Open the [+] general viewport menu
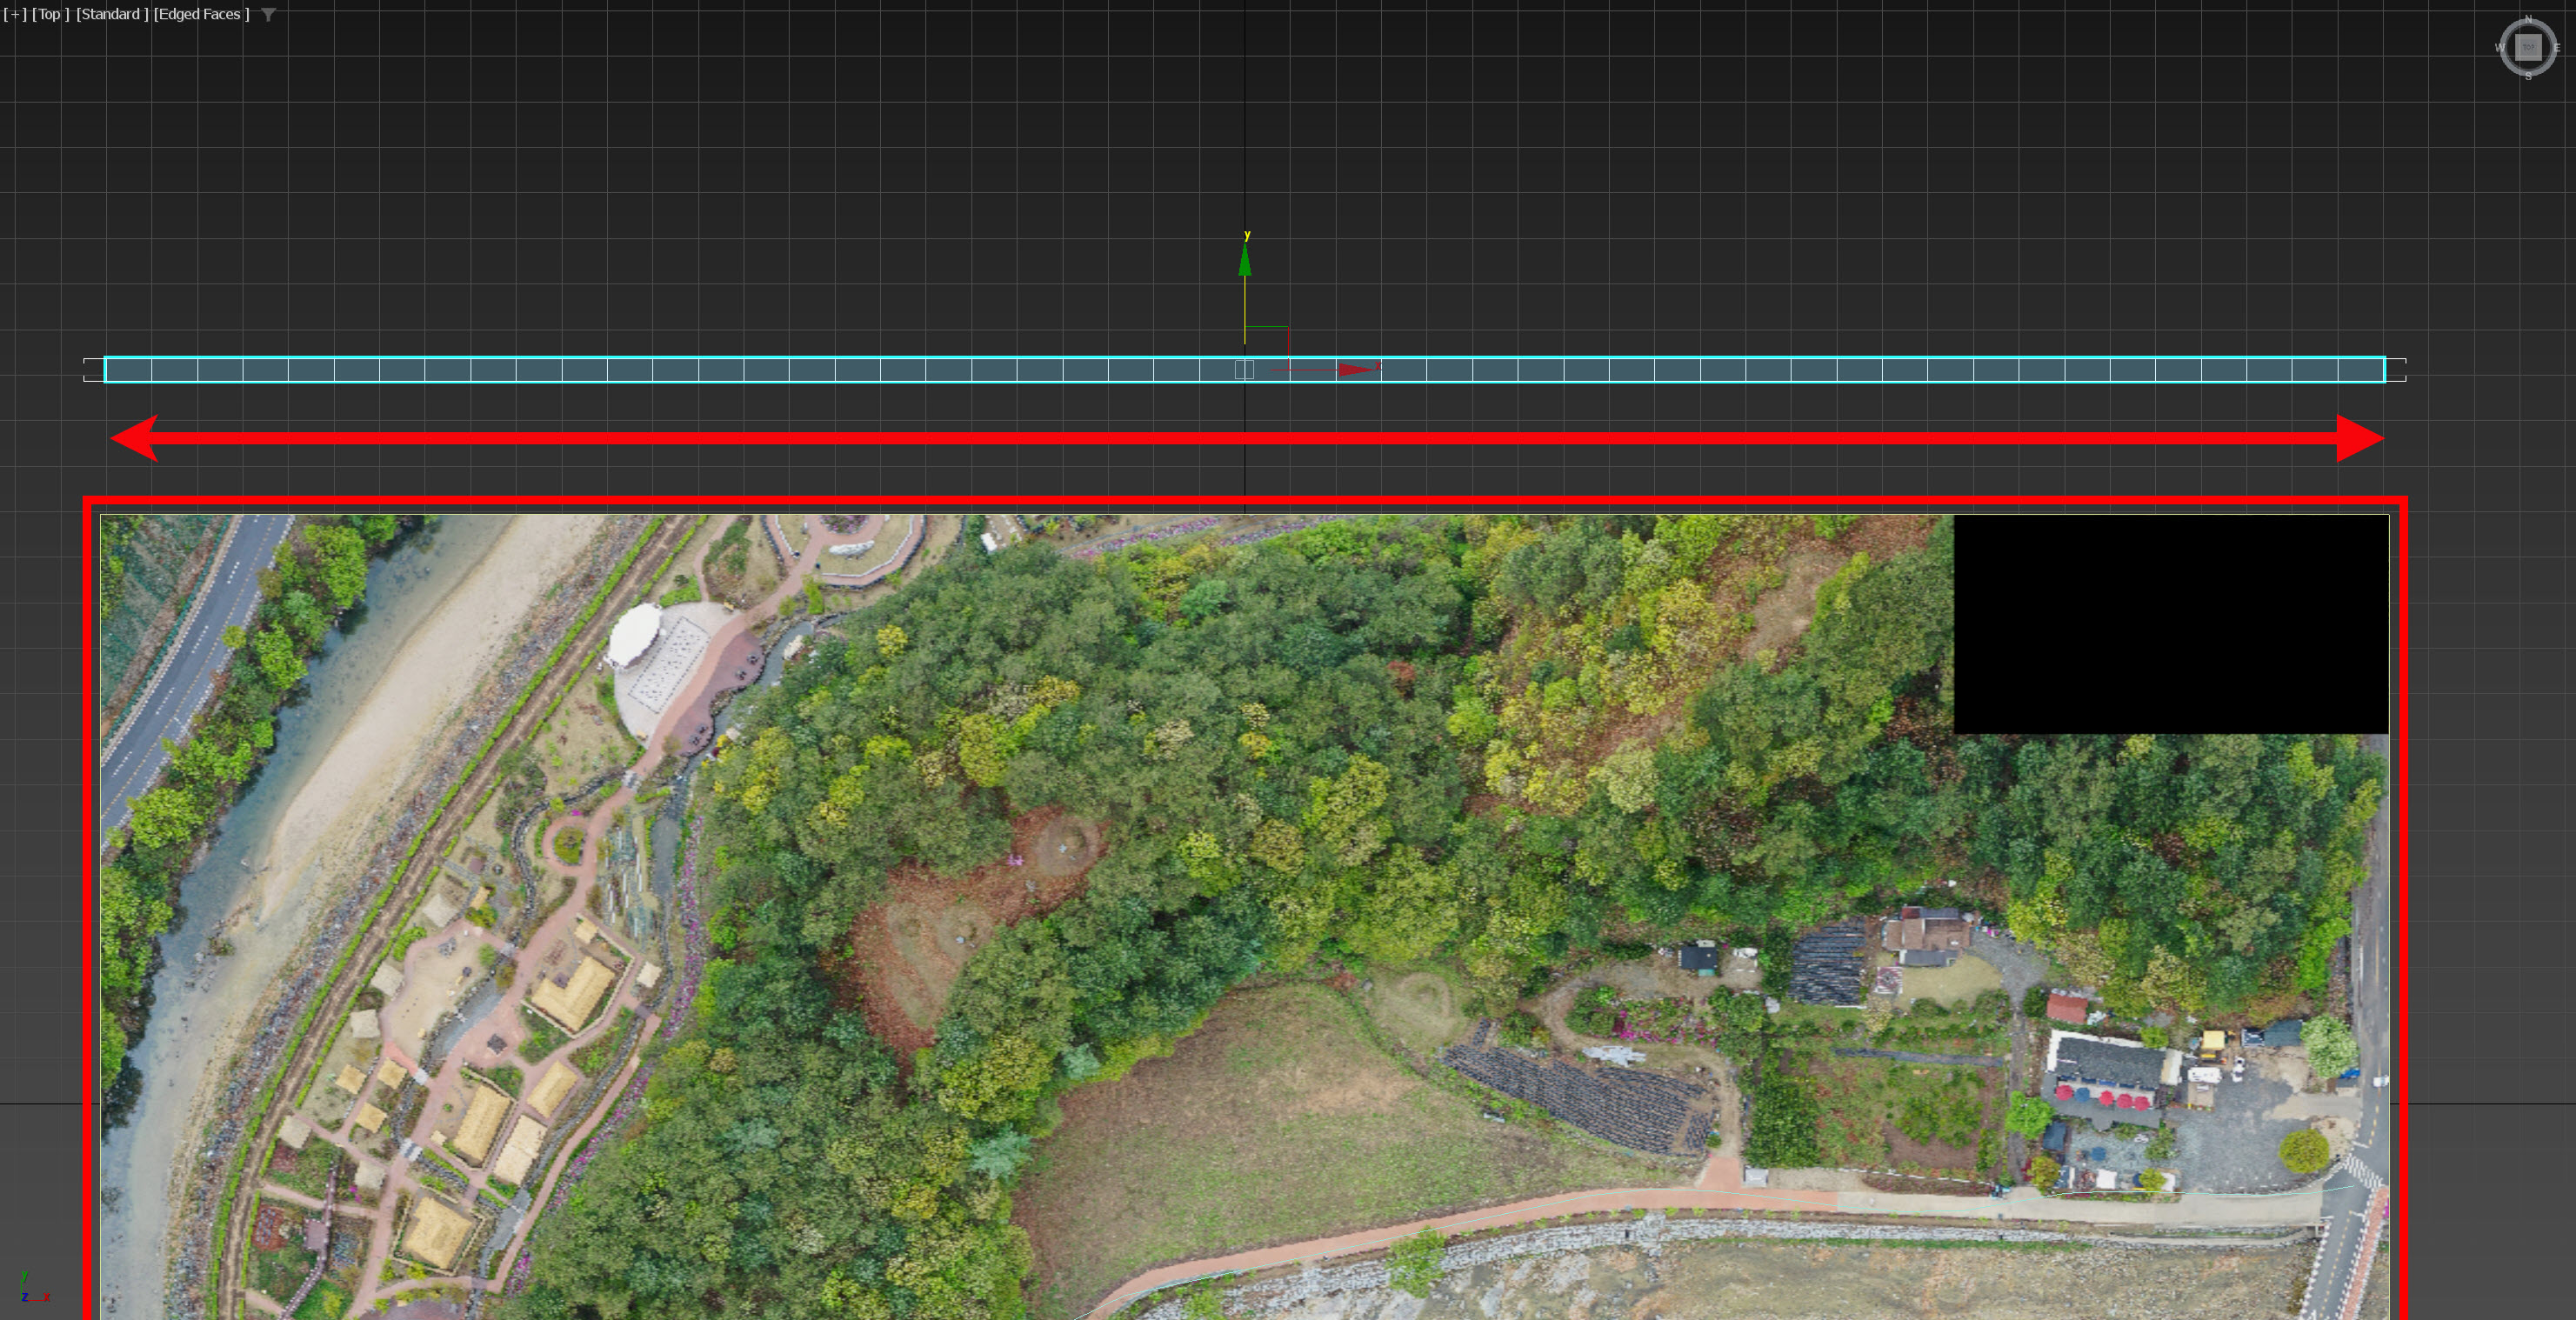This screenshot has height=1320, width=2576. 15,14
